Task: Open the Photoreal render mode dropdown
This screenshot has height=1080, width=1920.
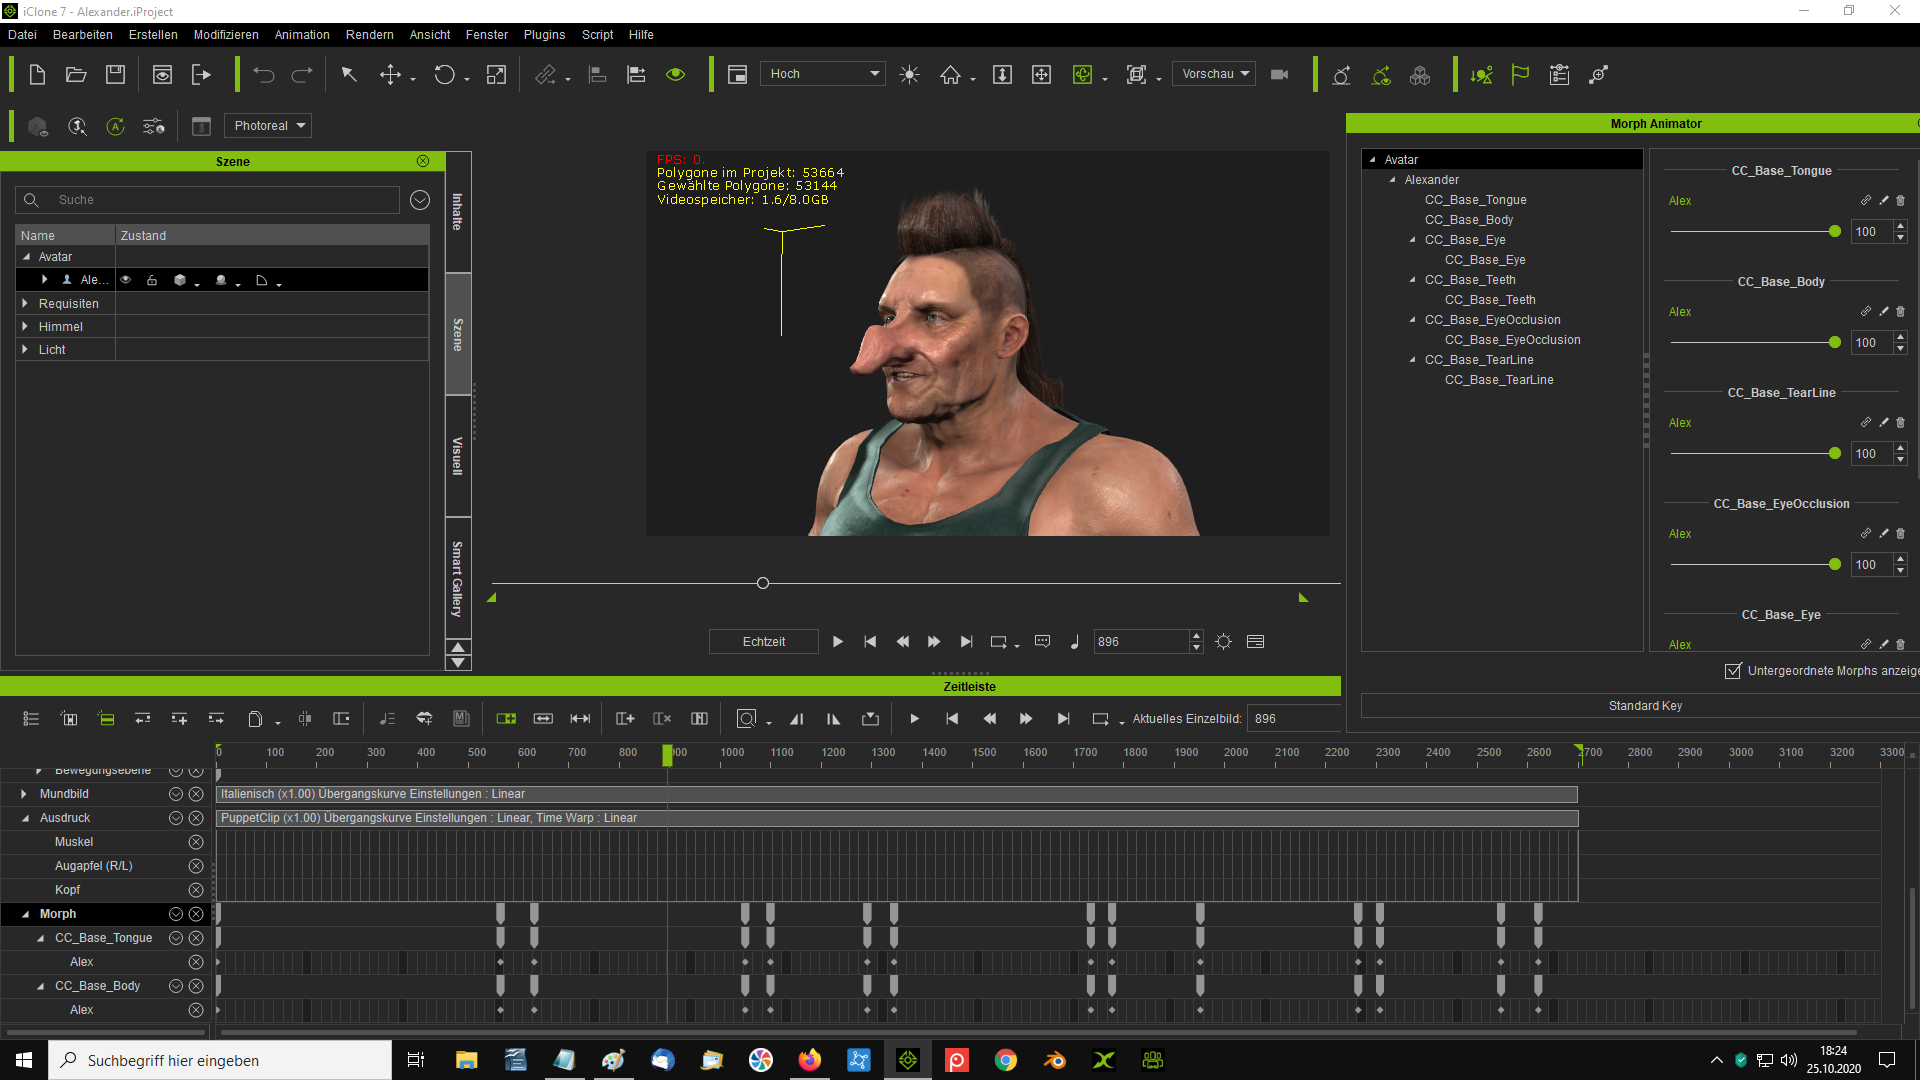Action: tap(268, 126)
